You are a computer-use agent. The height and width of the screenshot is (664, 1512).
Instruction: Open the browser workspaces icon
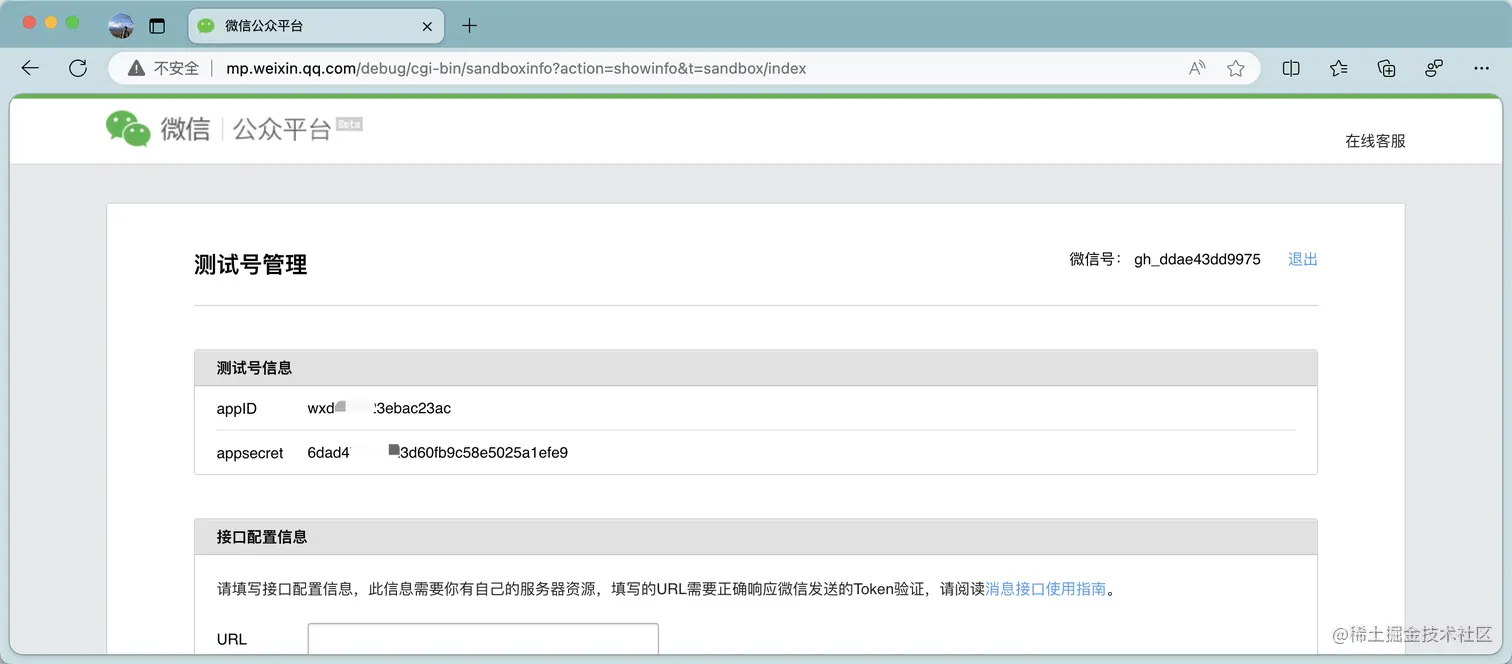point(157,26)
